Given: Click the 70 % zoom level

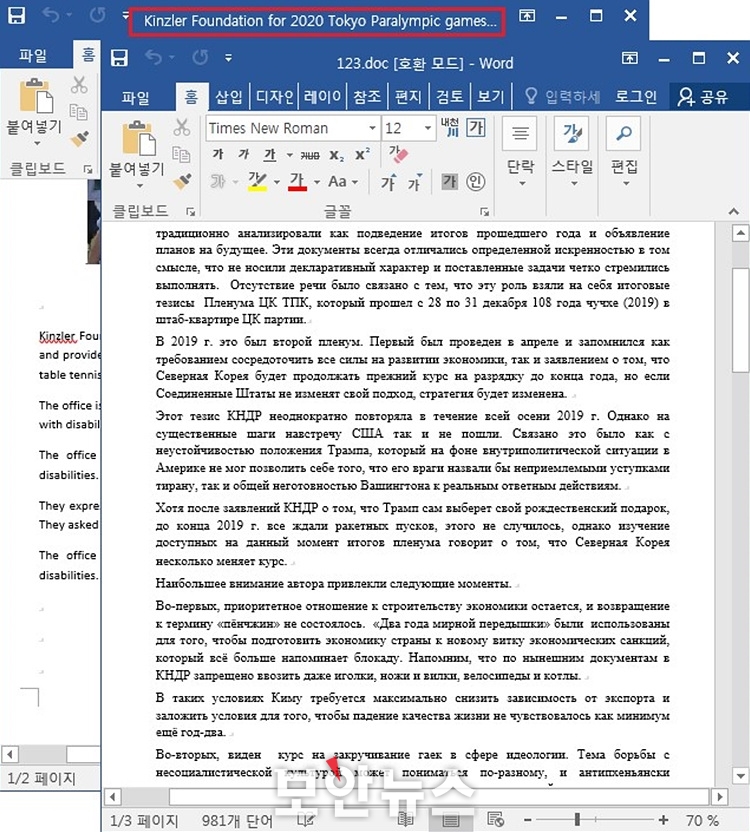Looking at the screenshot, I should pyautogui.click(x=702, y=820).
